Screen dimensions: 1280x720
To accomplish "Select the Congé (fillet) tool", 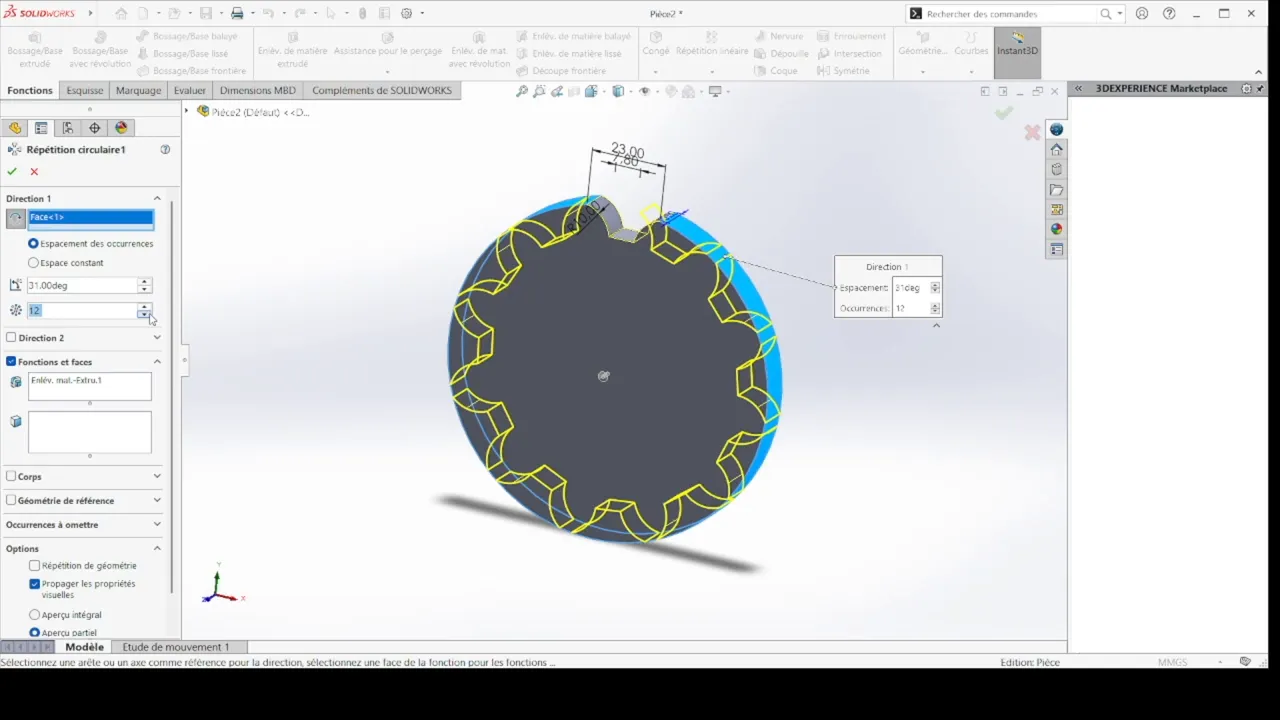I will (x=655, y=45).
